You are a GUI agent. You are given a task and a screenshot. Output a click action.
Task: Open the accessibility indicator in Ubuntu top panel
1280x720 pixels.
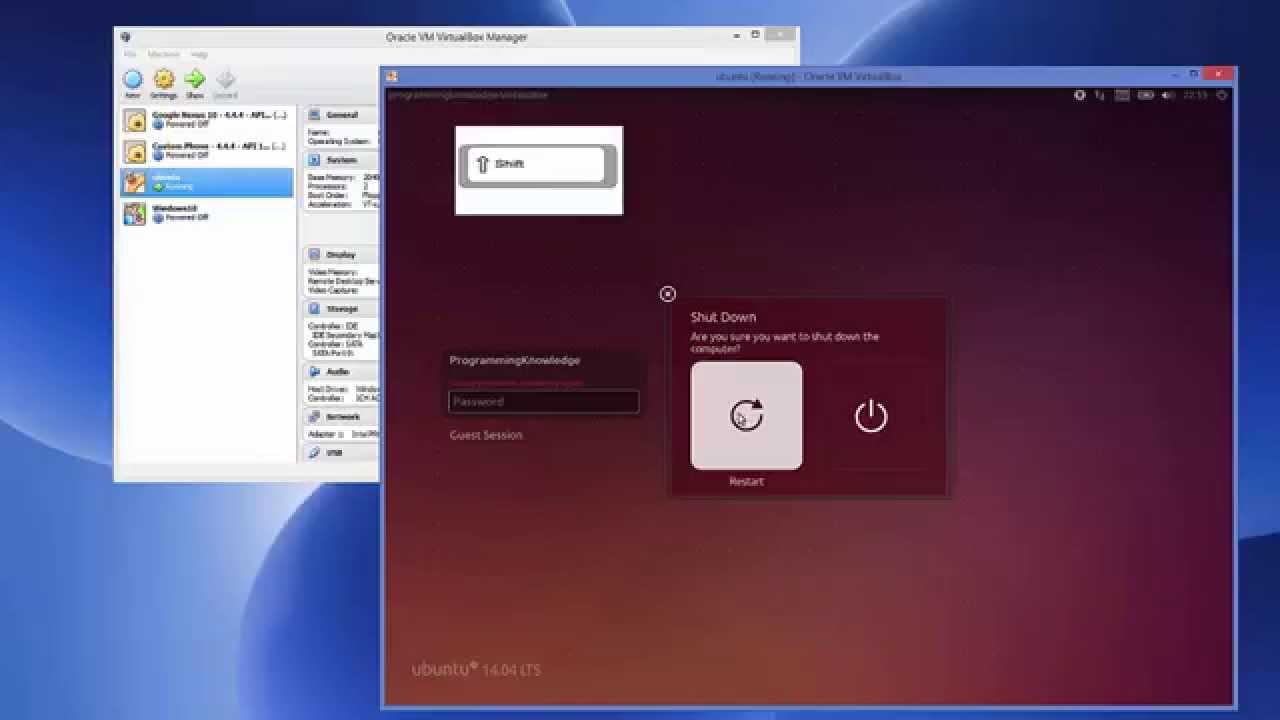1080,95
